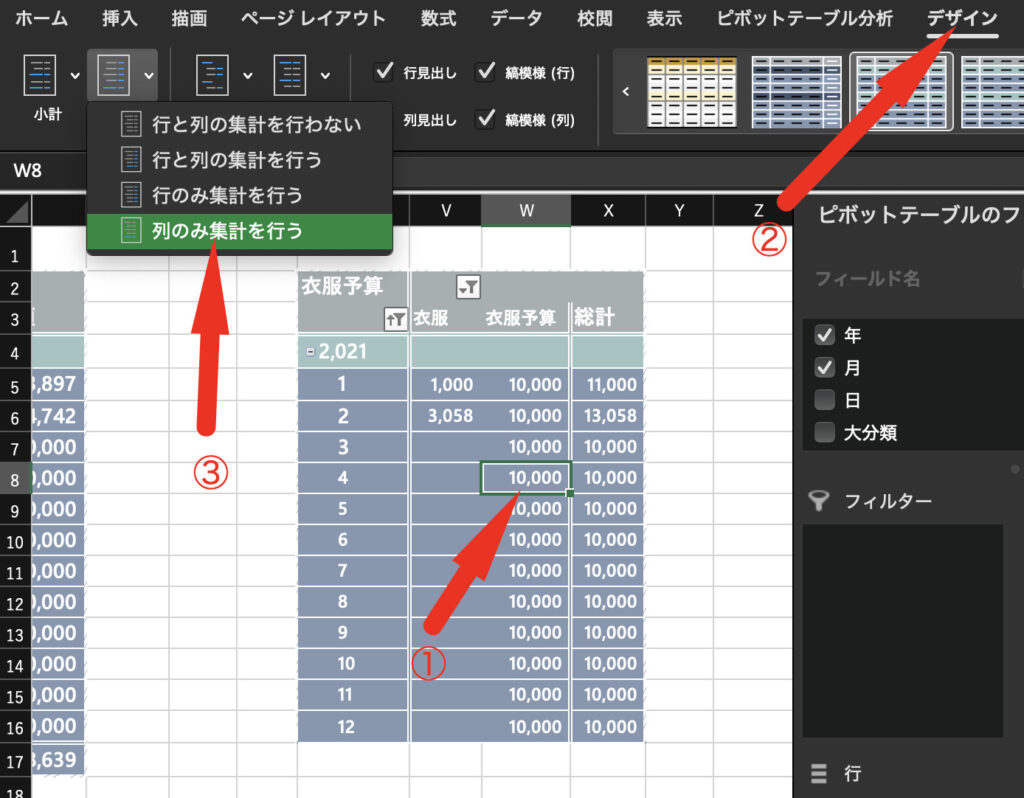1024x798 pixels.
Task: Choose 列のみ集計を行う from the menu
Action: click(227, 231)
